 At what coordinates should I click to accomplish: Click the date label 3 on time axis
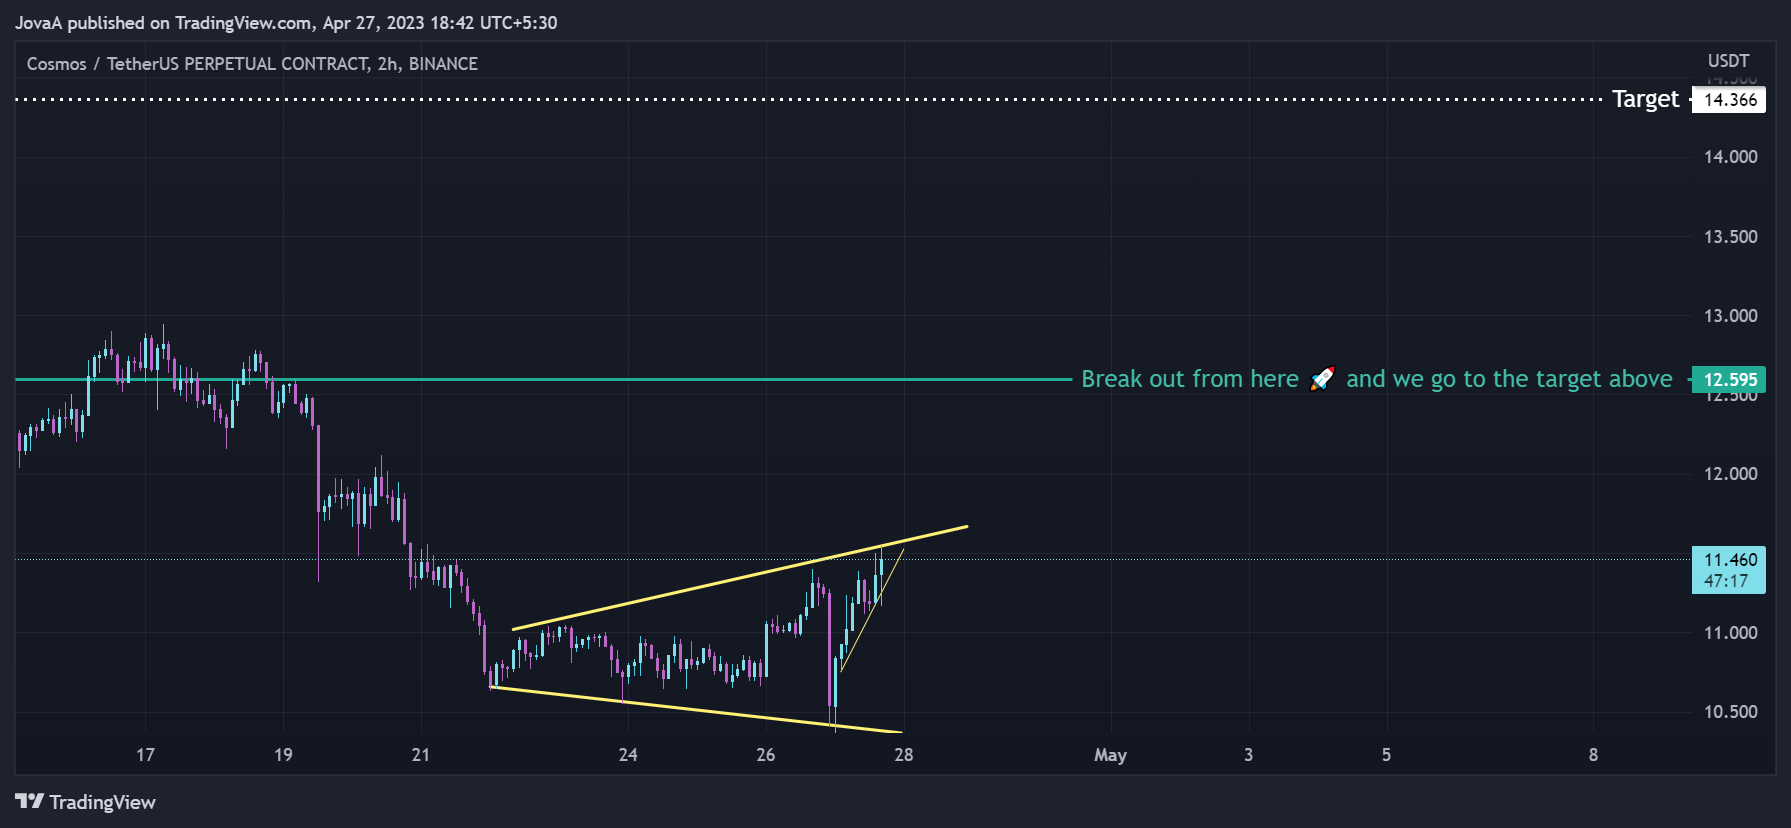pyautogui.click(x=1248, y=755)
